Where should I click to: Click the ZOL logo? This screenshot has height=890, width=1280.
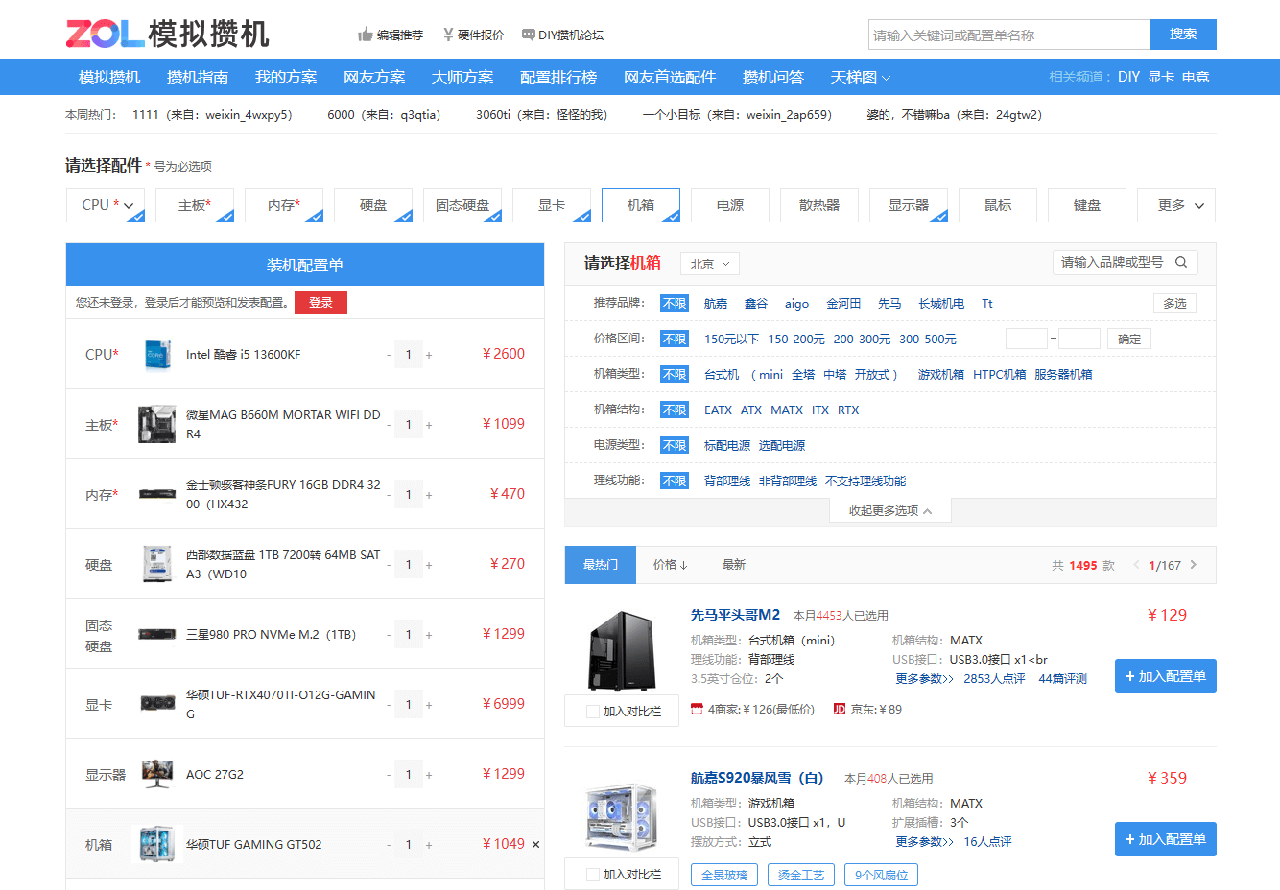tap(105, 33)
